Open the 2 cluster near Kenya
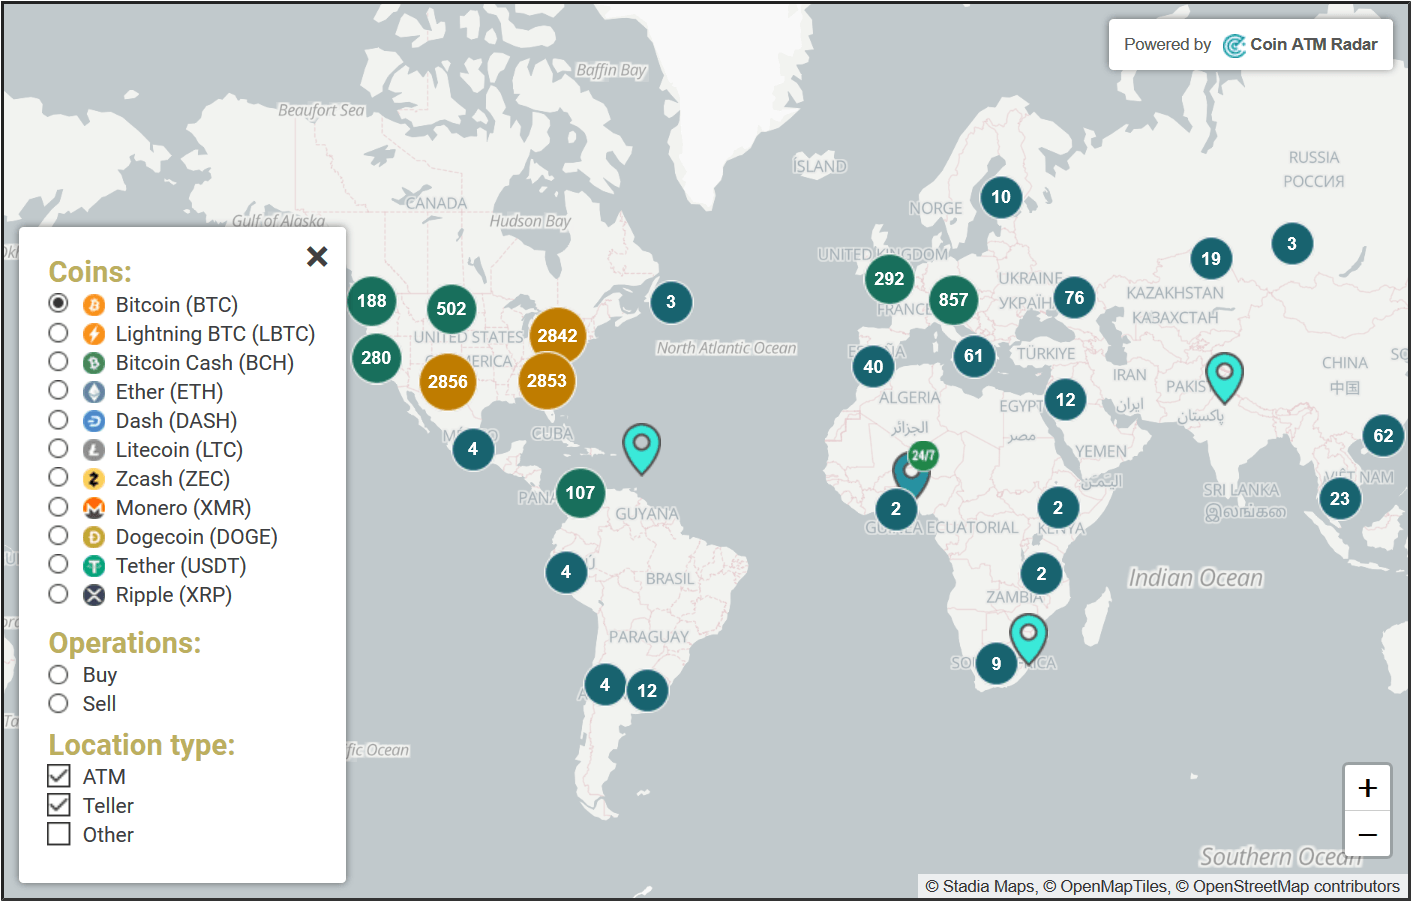The height and width of the screenshot is (902, 1412). tap(1058, 508)
